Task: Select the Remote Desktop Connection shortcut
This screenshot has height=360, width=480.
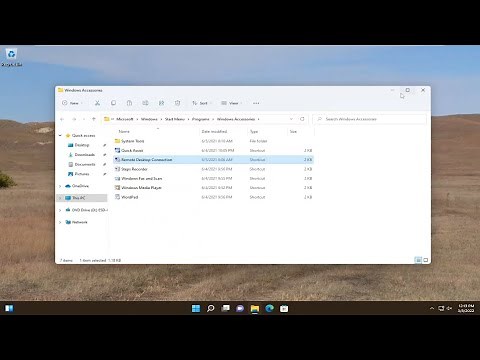Action: [x=213, y=160]
